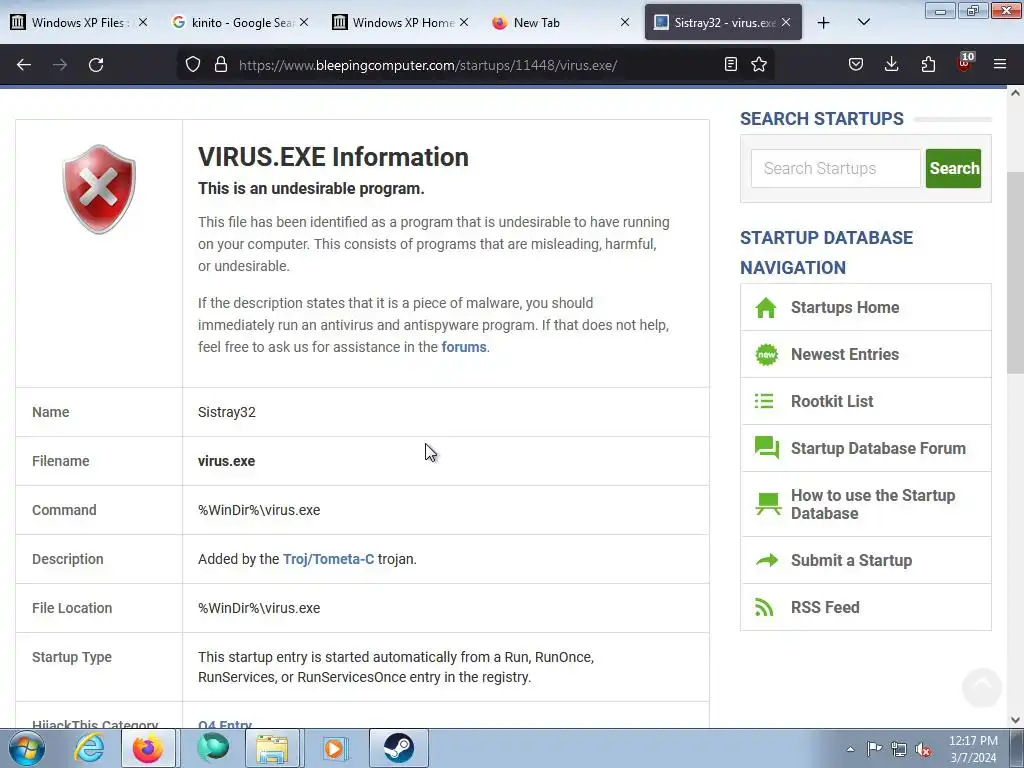Bookmark this page with the star
The image size is (1024, 768).
tap(759, 65)
